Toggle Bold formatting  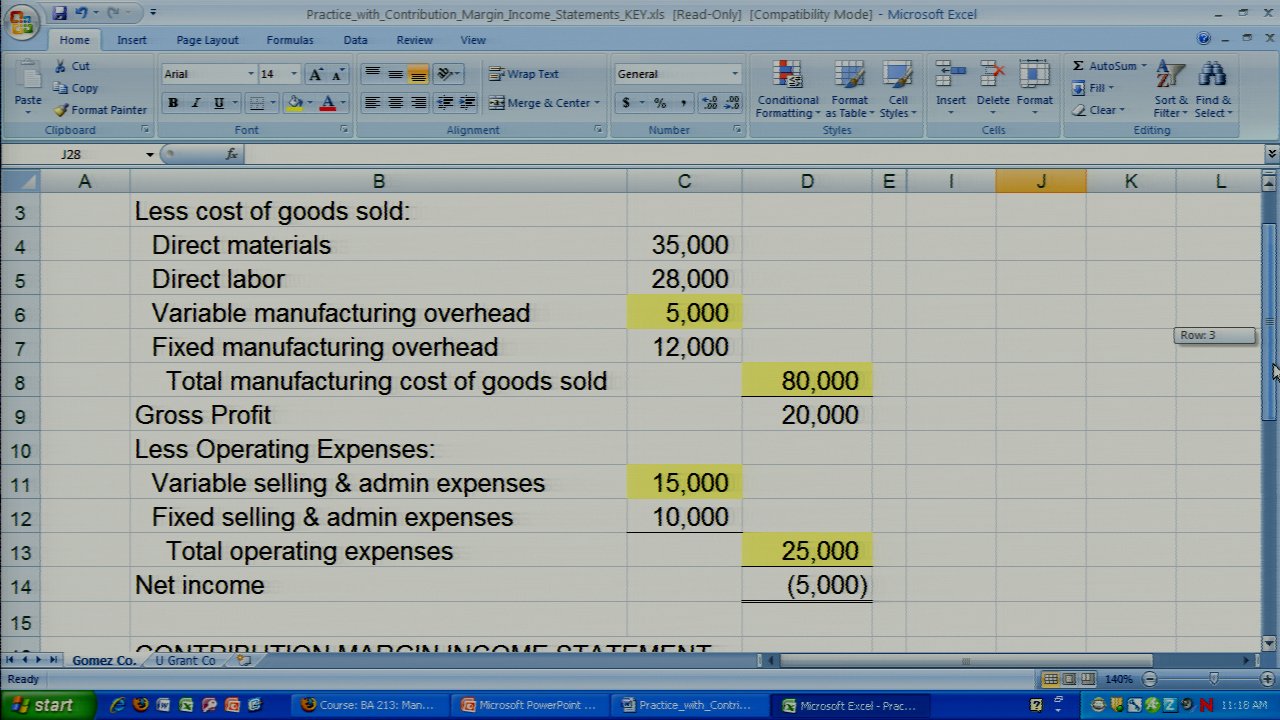[173, 103]
